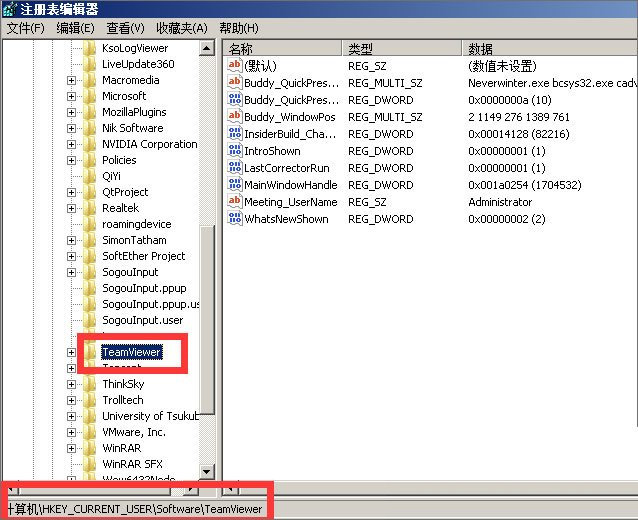Click the Macromedia folder icon
638x520 pixels.
(x=90, y=80)
